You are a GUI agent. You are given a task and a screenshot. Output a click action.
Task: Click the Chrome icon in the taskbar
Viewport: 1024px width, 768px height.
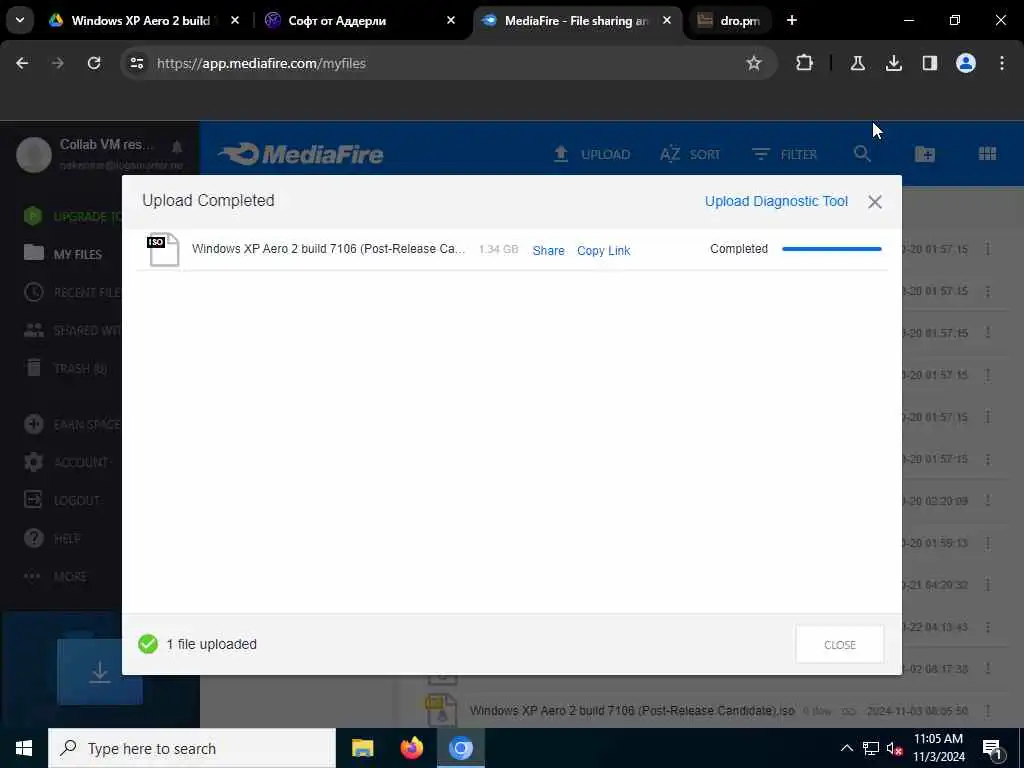[x=460, y=748]
